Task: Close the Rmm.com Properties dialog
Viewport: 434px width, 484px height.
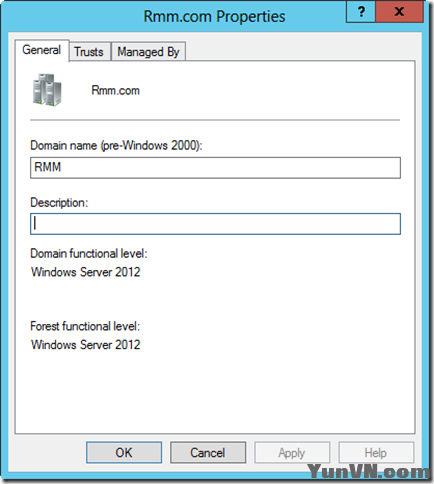Action: pyautogui.click(x=399, y=12)
